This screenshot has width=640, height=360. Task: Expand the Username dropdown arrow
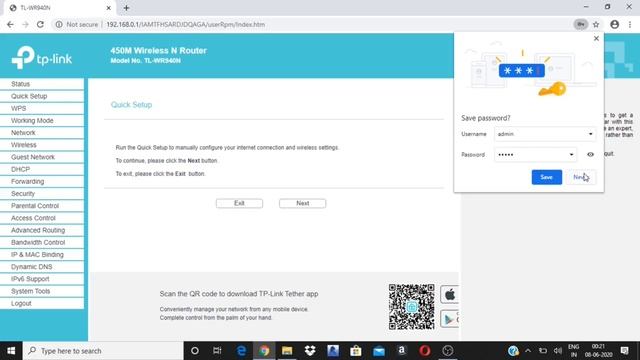590,134
